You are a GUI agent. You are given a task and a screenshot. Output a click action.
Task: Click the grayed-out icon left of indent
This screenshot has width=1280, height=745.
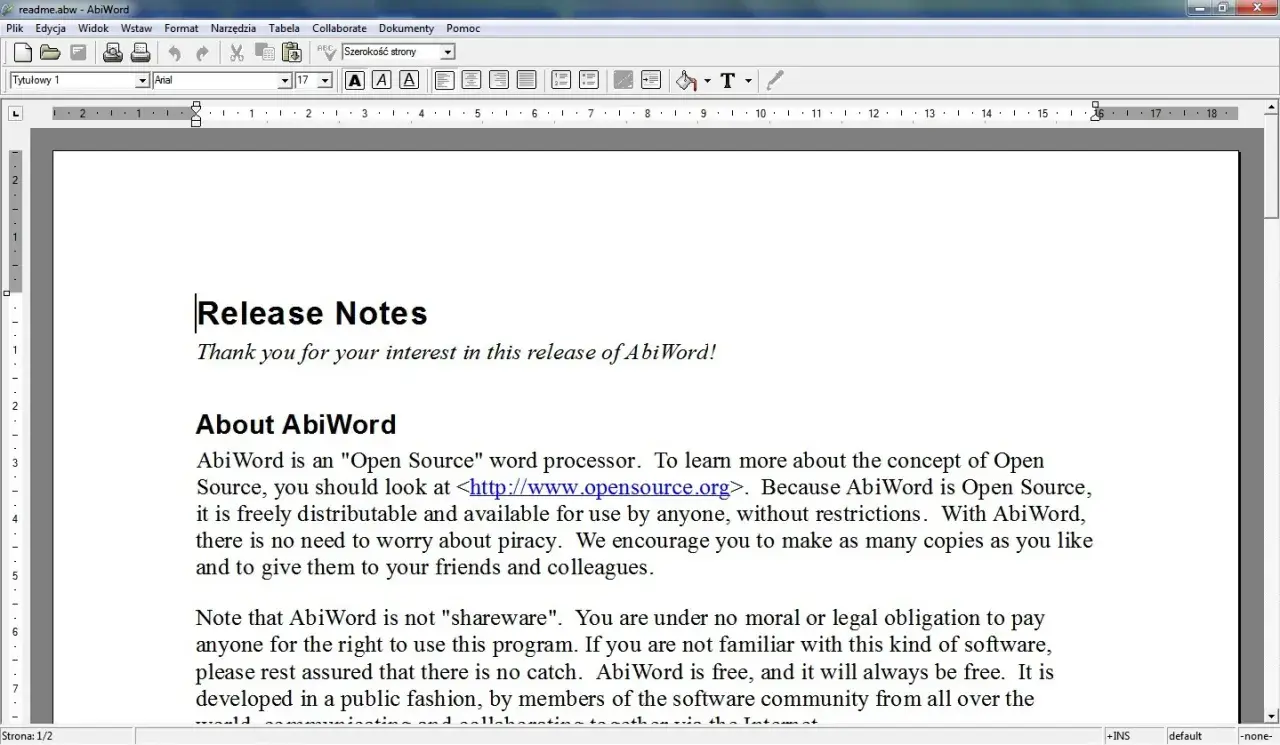tap(623, 80)
